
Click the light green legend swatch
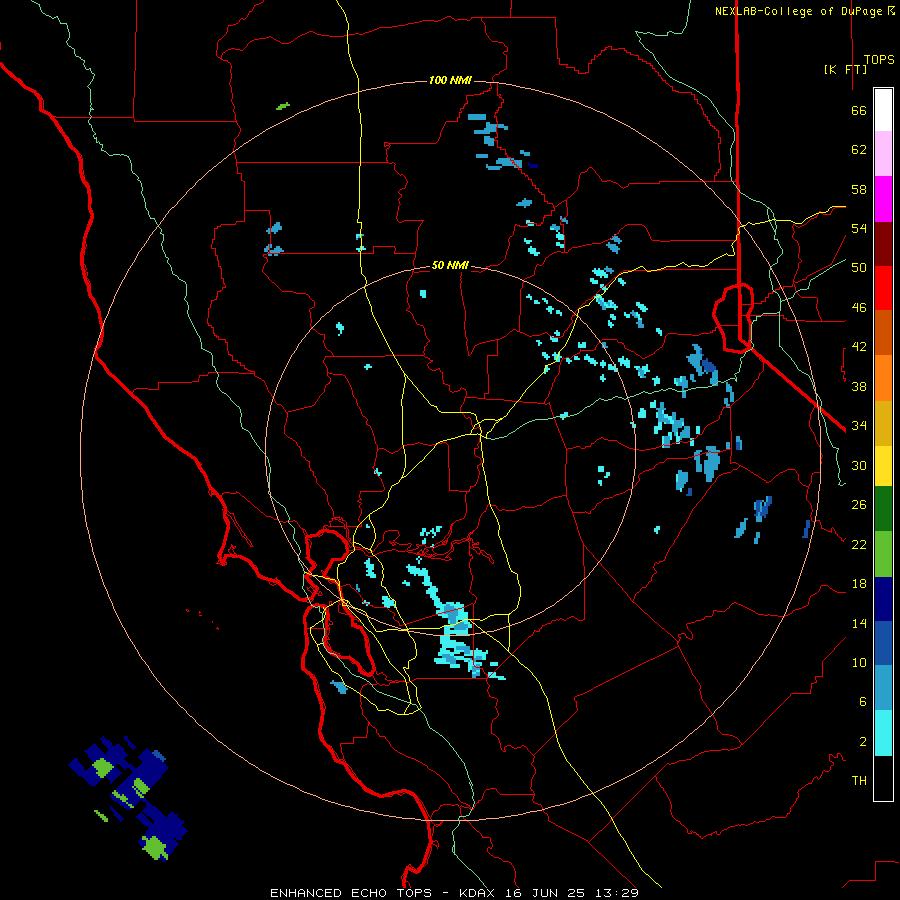(883, 554)
